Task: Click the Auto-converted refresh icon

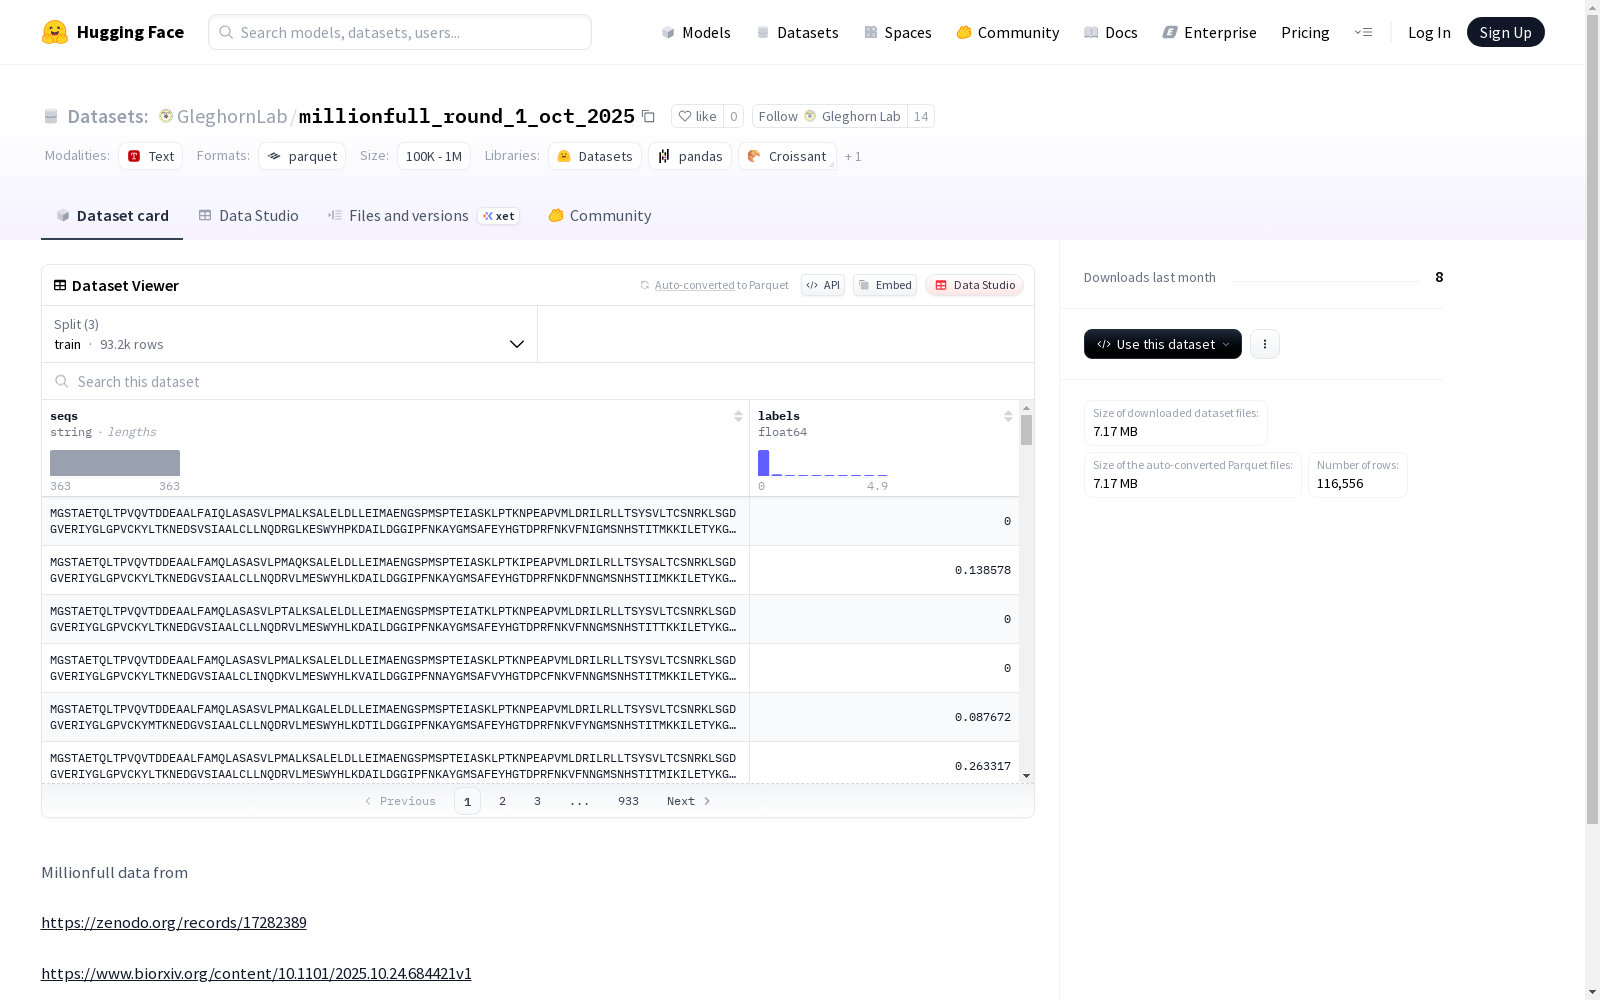Action: click(x=645, y=285)
